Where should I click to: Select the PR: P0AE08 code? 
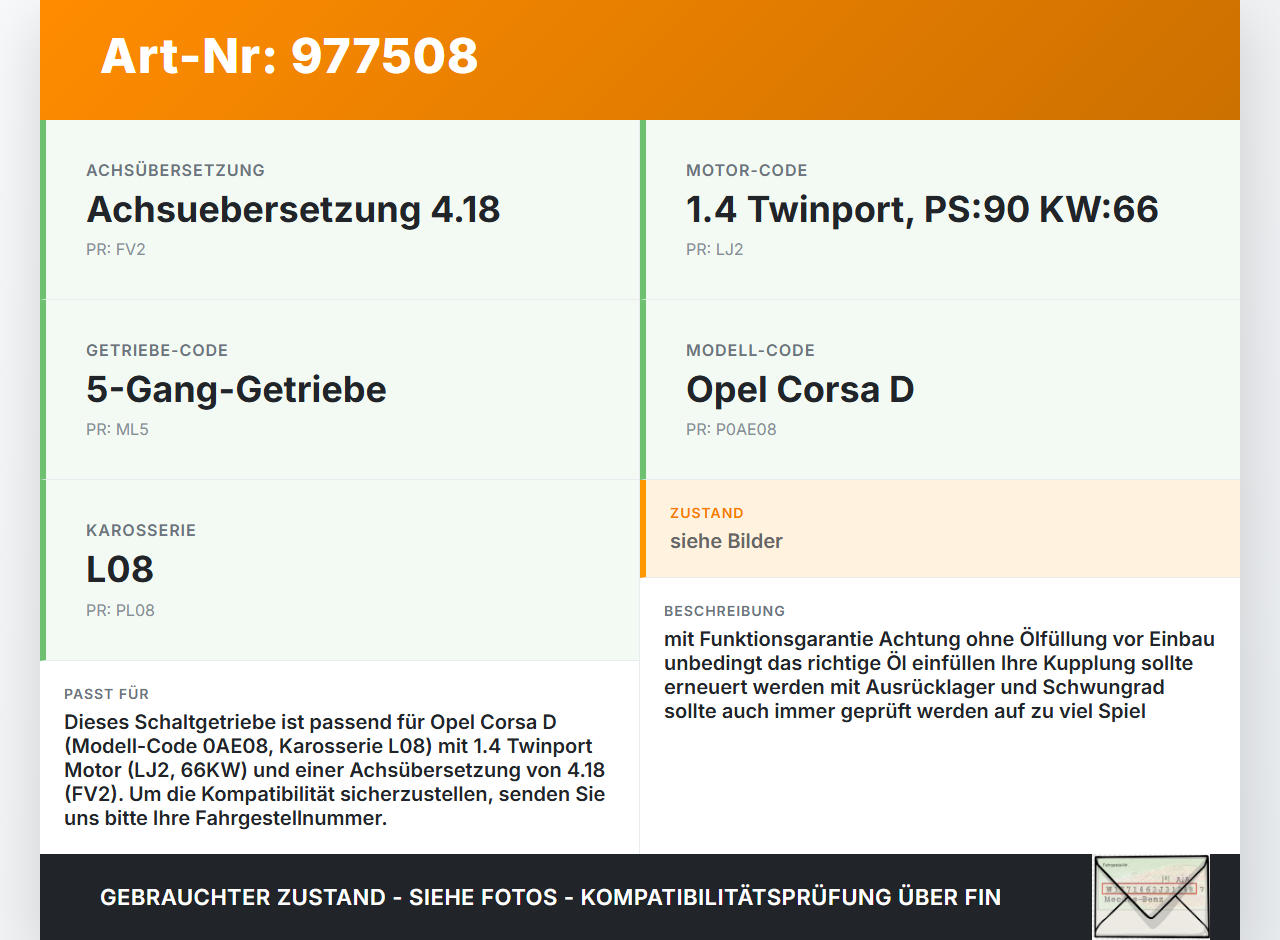731,429
